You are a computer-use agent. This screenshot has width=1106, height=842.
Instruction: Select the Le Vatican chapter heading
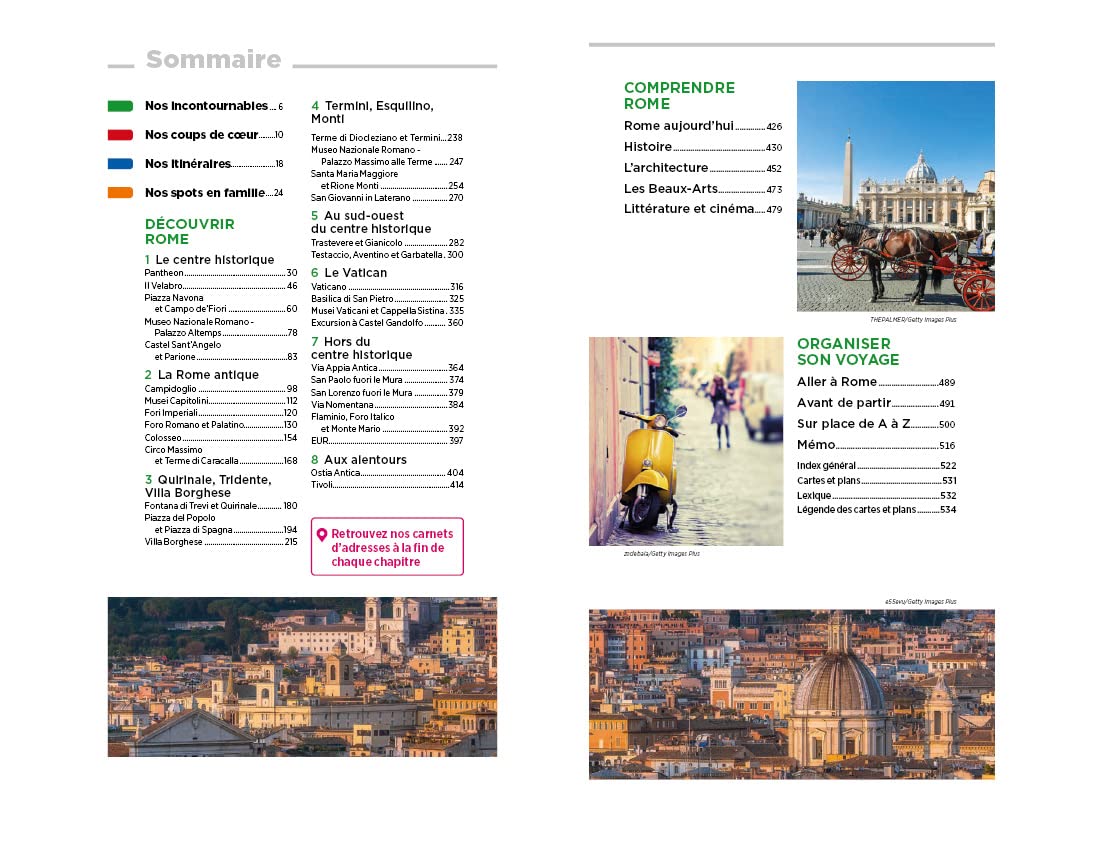(349, 273)
